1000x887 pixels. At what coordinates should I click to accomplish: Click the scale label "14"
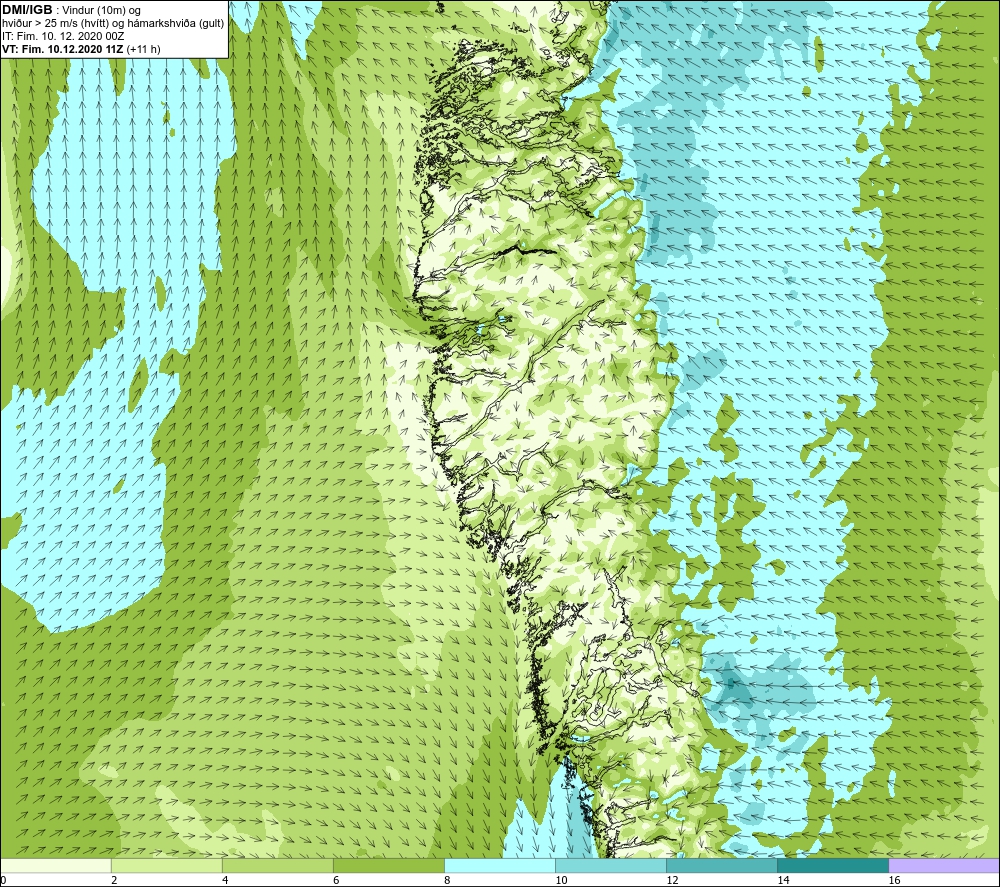coord(783,881)
